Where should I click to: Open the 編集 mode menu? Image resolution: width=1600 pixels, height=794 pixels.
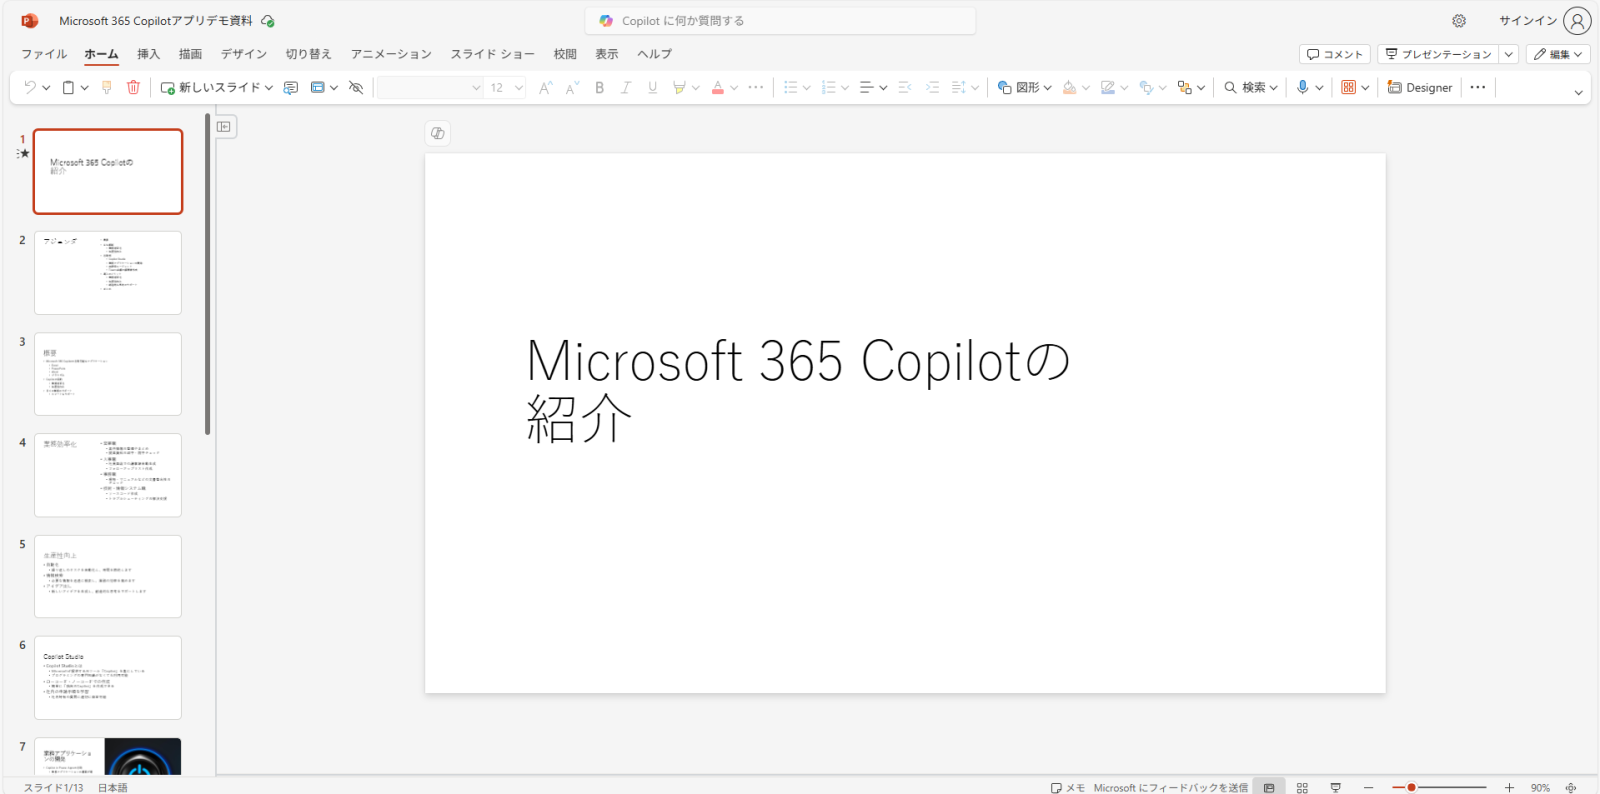pos(1558,54)
